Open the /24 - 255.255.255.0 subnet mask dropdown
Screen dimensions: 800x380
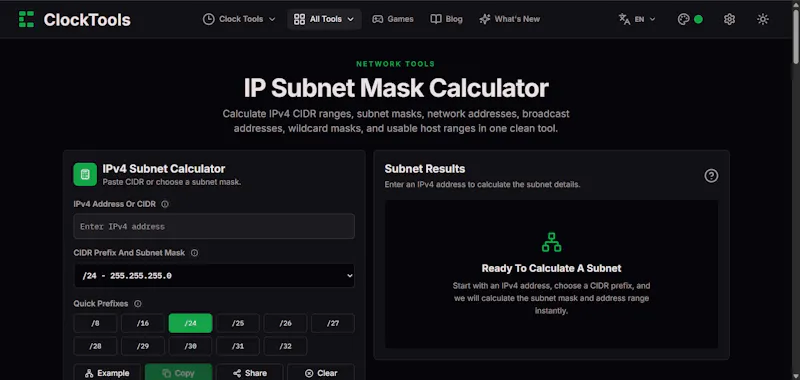[x=214, y=275]
